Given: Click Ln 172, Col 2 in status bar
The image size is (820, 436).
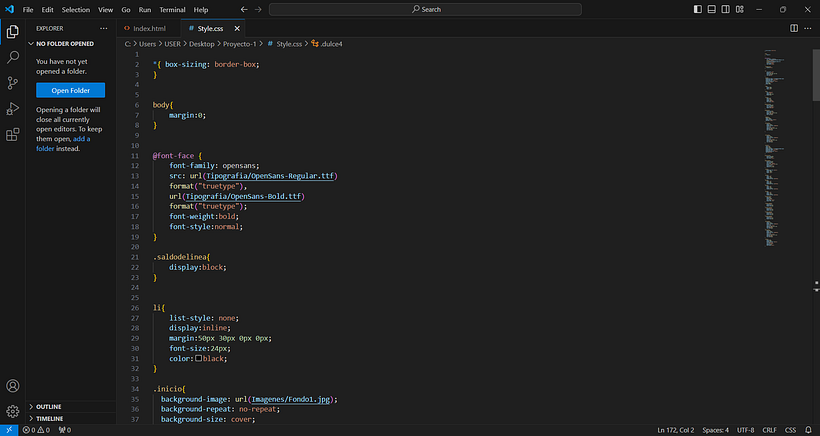Looking at the screenshot, I should (x=676, y=430).
